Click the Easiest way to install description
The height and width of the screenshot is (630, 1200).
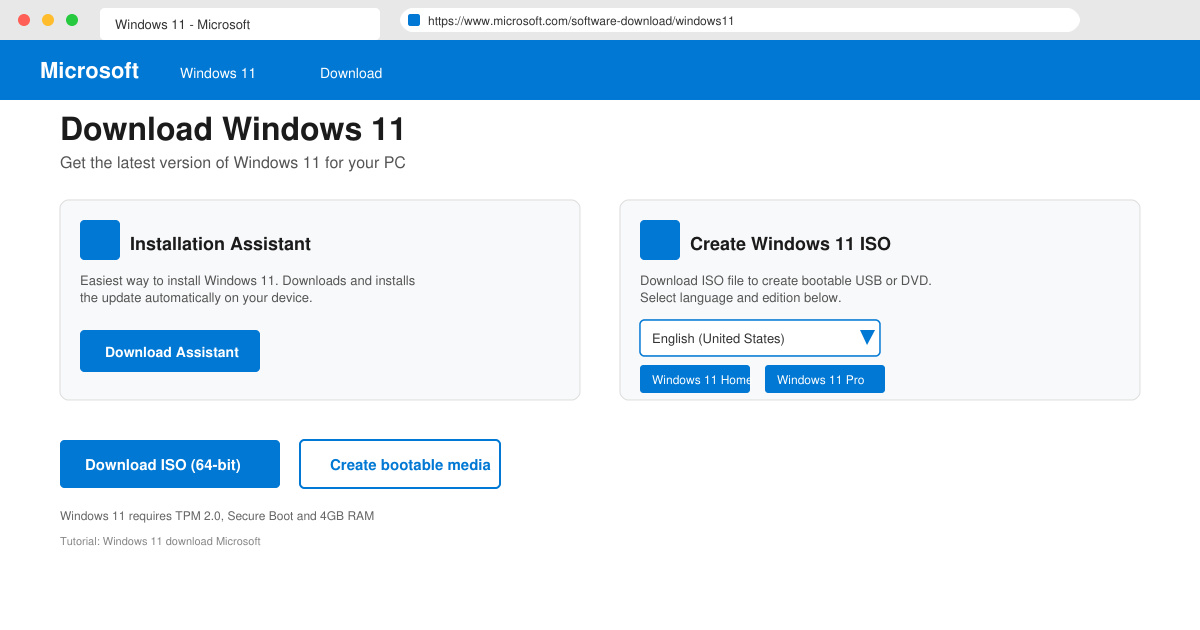coord(248,289)
